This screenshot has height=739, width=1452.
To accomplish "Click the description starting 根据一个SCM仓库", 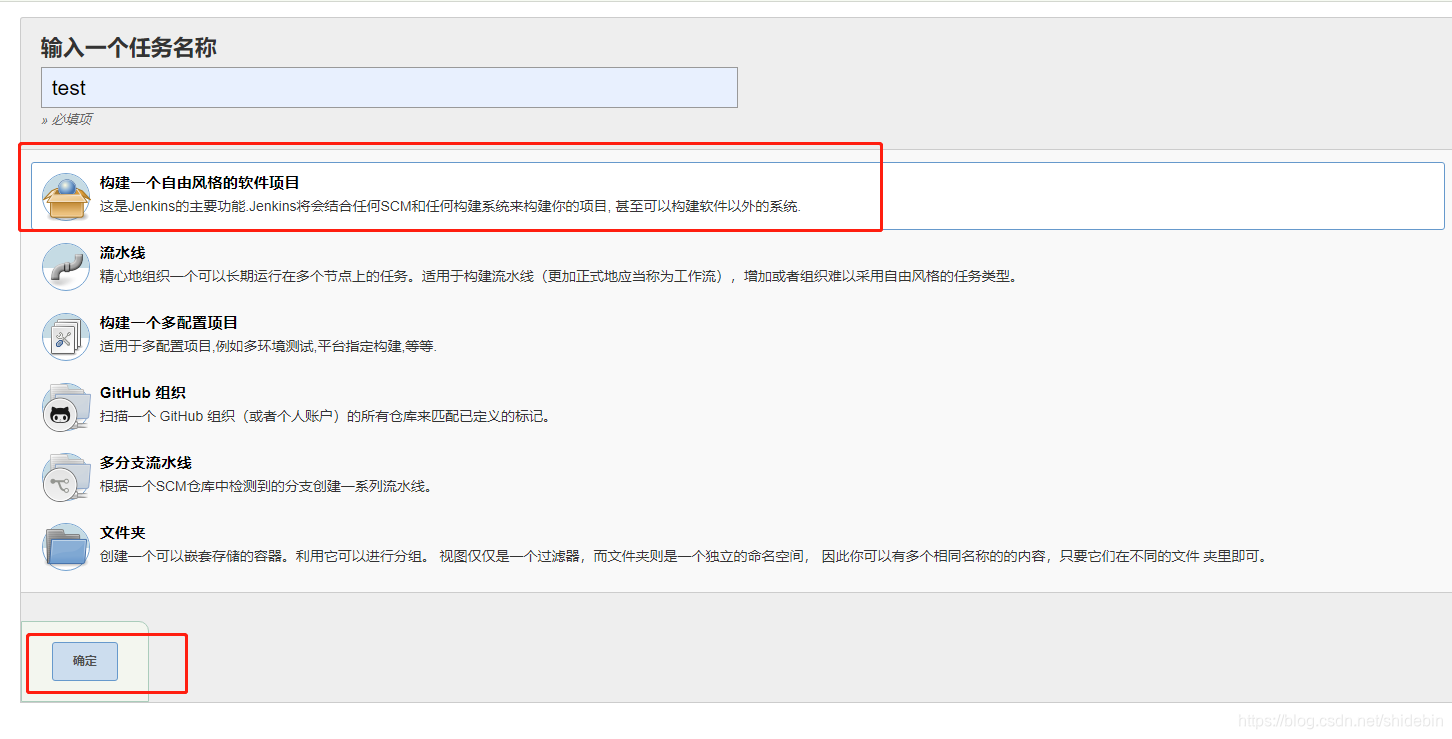I will pos(266,487).
